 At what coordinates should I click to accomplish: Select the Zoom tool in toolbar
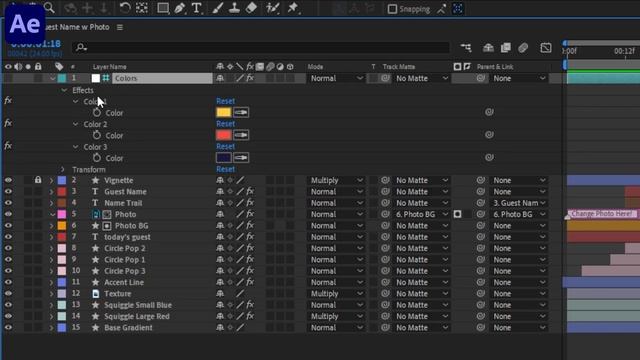(49, 8)
